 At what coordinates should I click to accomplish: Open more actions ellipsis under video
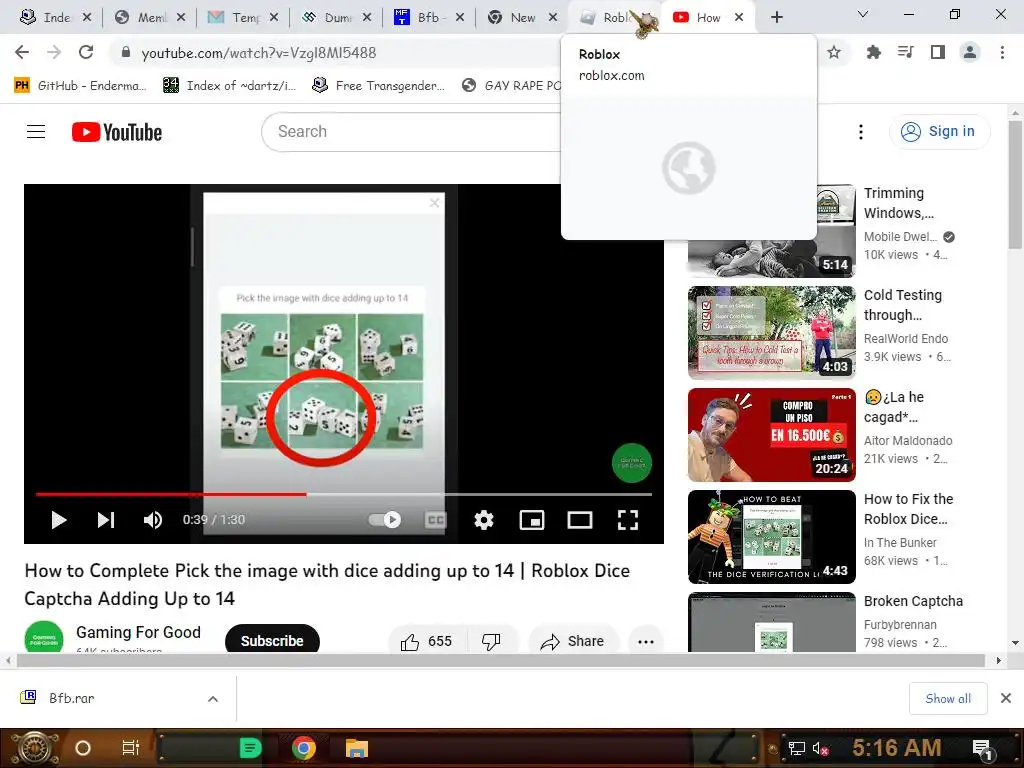646,641
